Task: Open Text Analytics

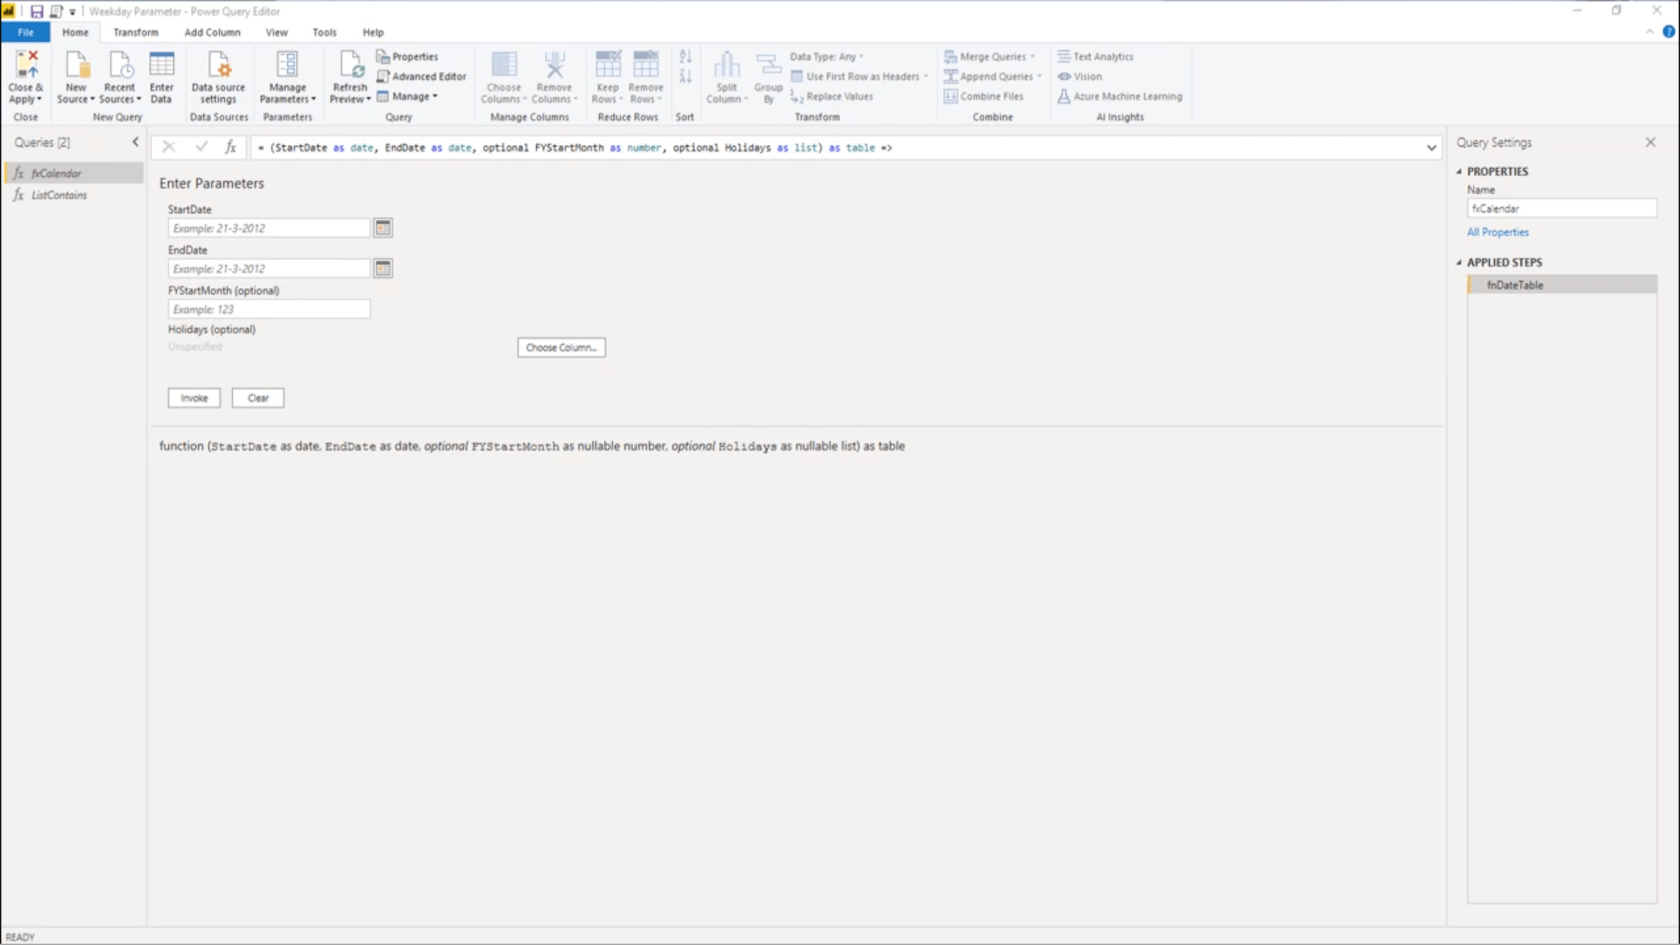Action: [x=1095, y=57]
